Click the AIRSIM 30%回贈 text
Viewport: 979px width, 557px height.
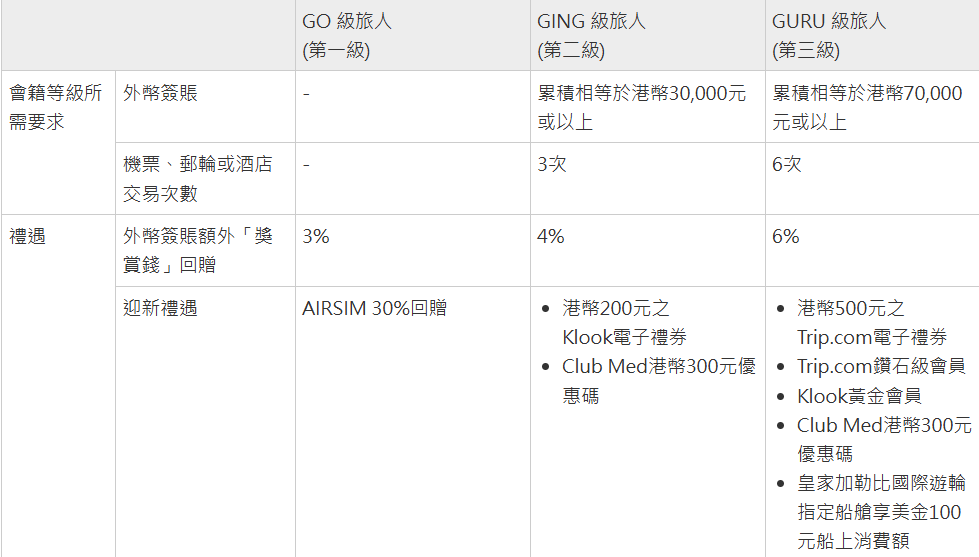[x=374, y=308]
